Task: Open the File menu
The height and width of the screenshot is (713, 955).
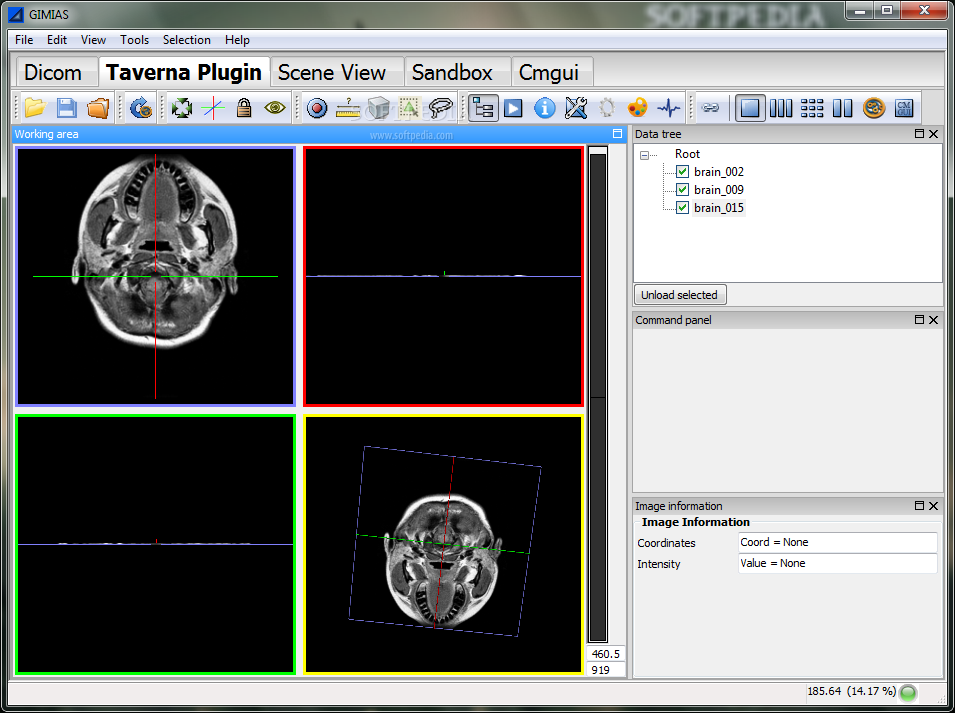Action: point(24,40)
